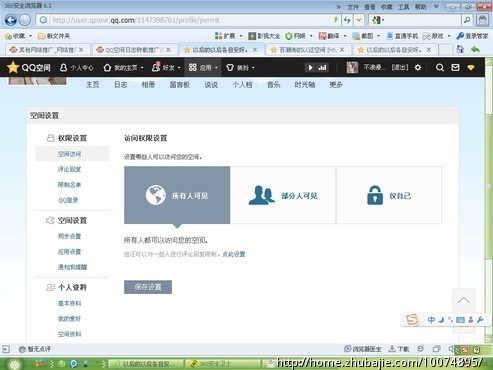Screen dimensions: 493x370
Task: Open the 相册 tab
Action: point(148,85)
